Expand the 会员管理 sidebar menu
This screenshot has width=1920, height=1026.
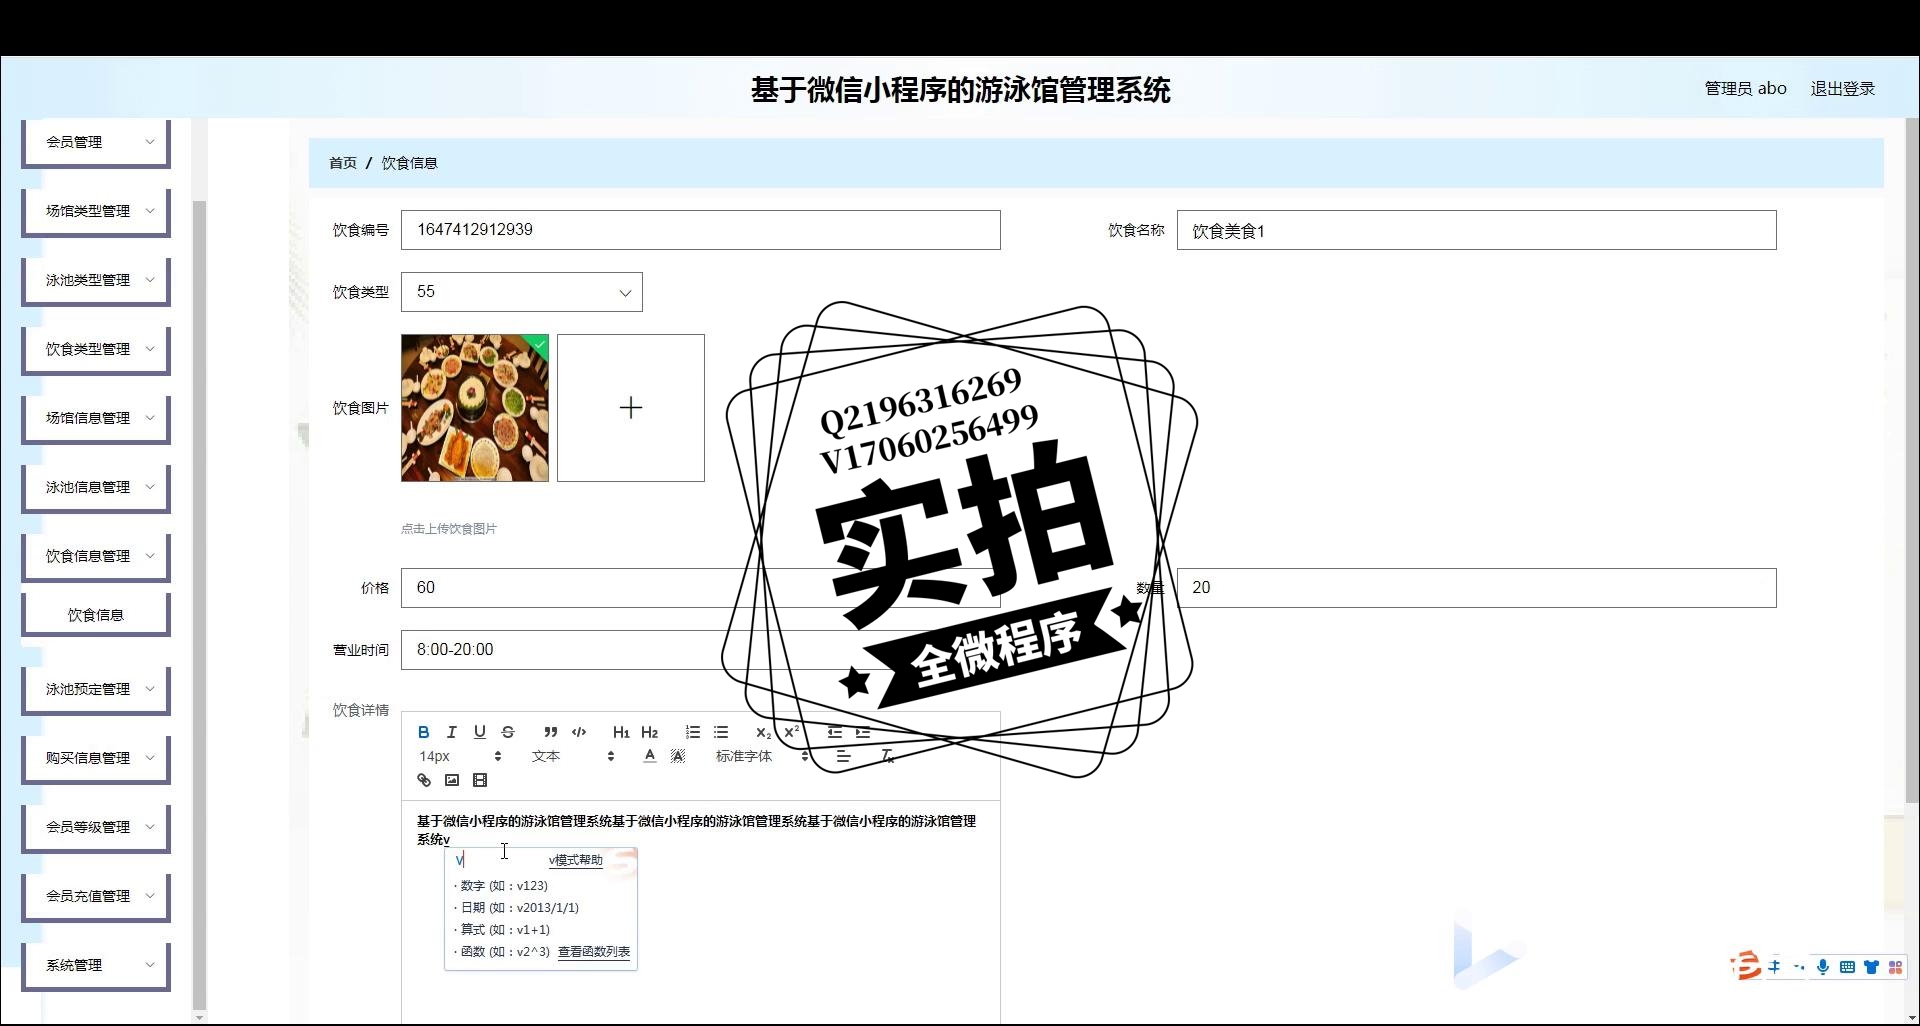96,142
